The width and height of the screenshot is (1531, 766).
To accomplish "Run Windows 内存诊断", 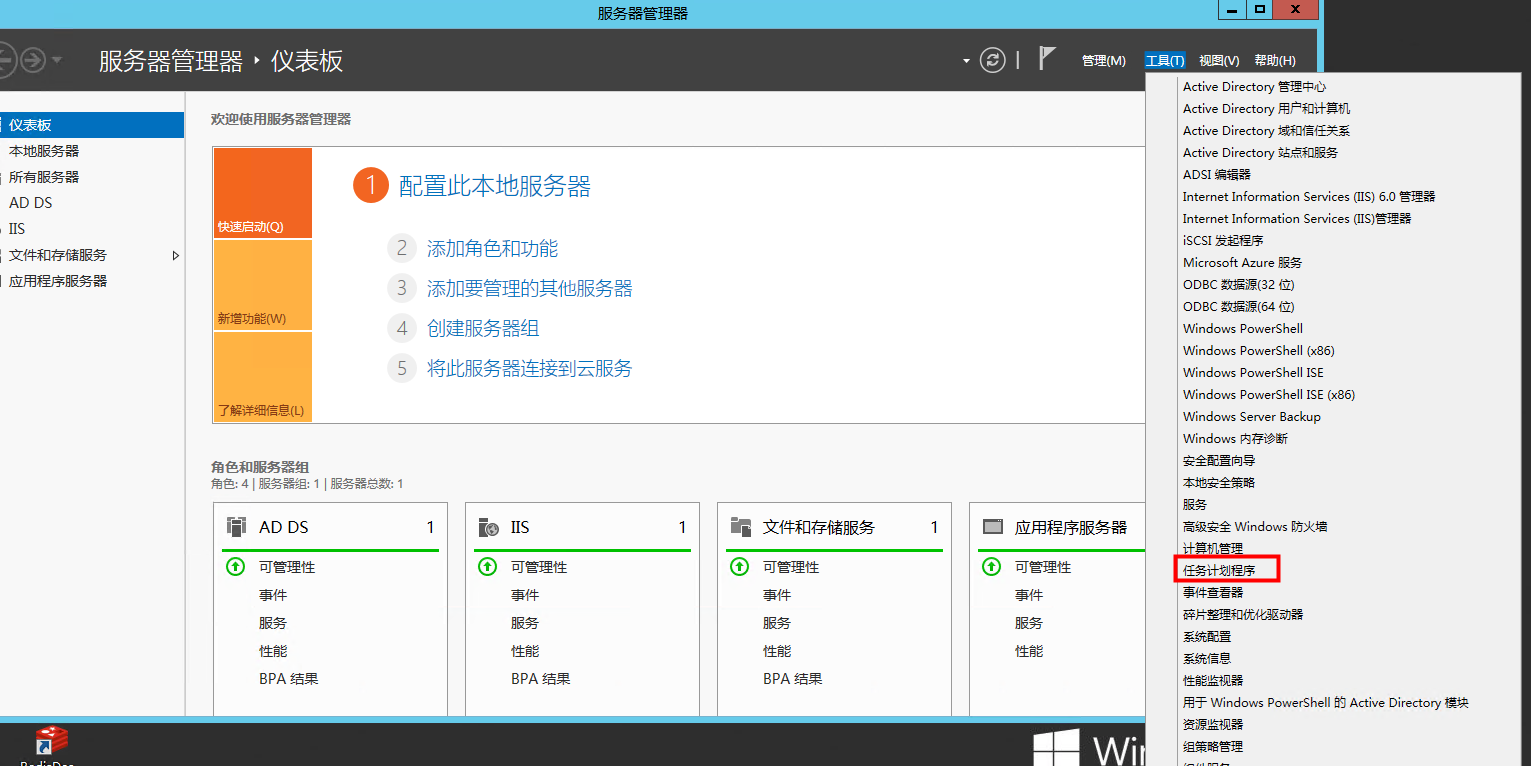I will pyautogui.click(x=1235, y=439).
